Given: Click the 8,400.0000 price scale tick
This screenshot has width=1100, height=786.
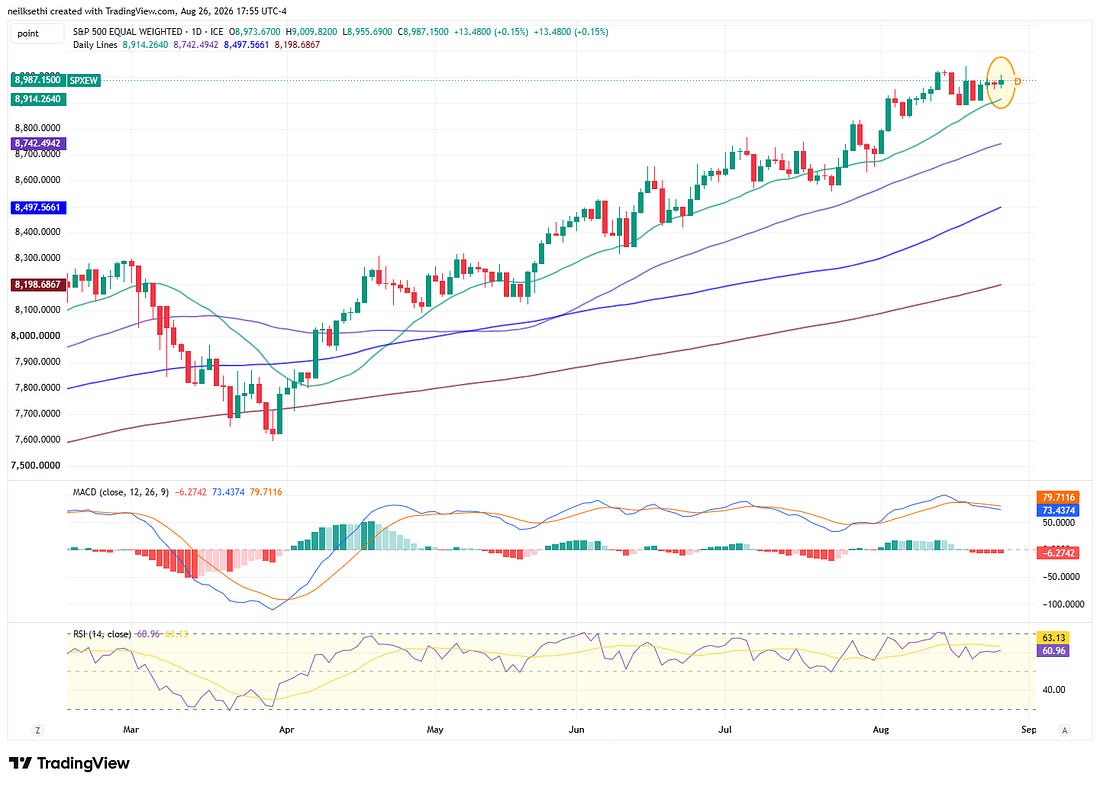Looking at the screenshot, I should tap(37, 232).
